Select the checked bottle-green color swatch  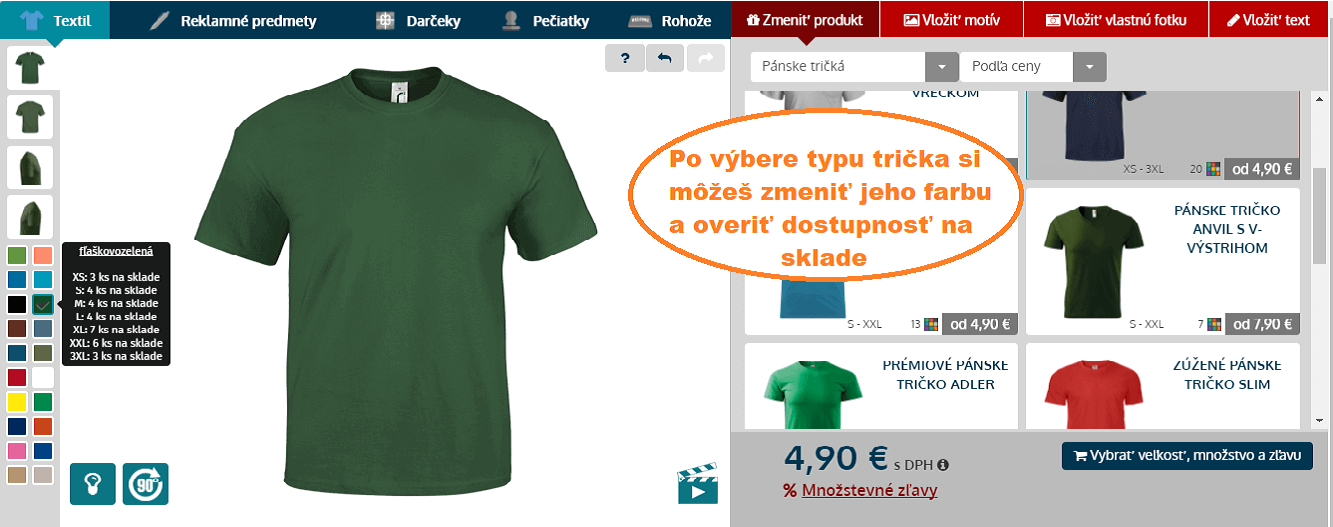(x=42, y=304)
